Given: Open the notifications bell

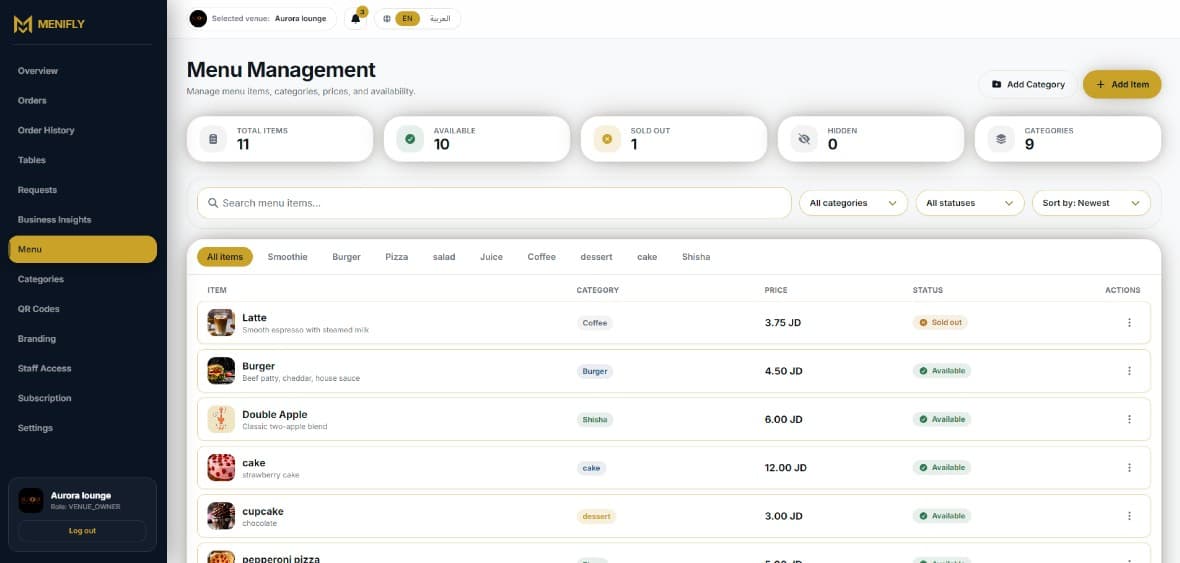Looking at the screenshot, I should [x=356, y=19].
